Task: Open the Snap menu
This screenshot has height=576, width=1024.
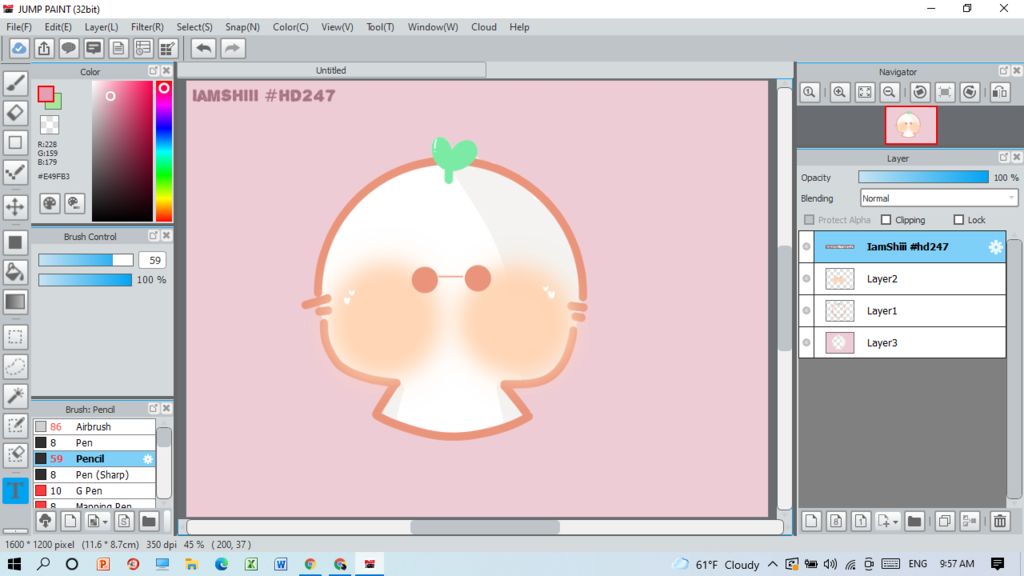Action: [x=242, y=27]
